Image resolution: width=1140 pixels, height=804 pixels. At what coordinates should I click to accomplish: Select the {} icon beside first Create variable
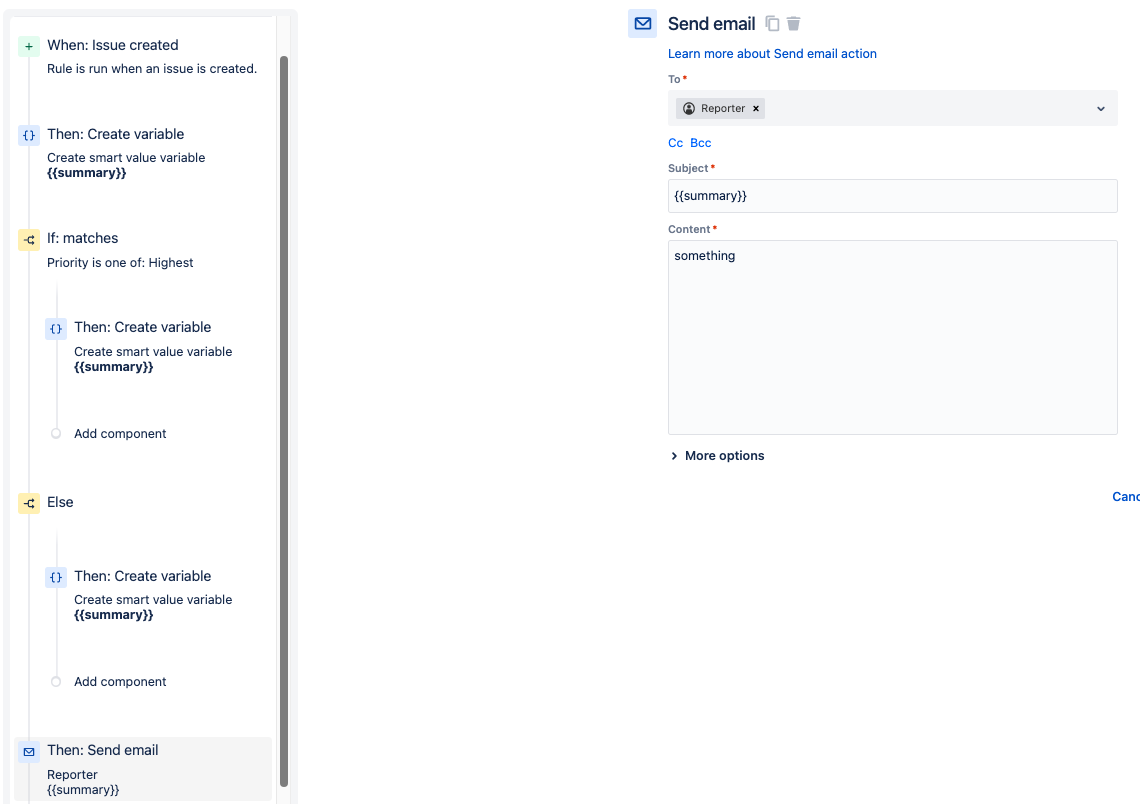click(x=29, y=134)
